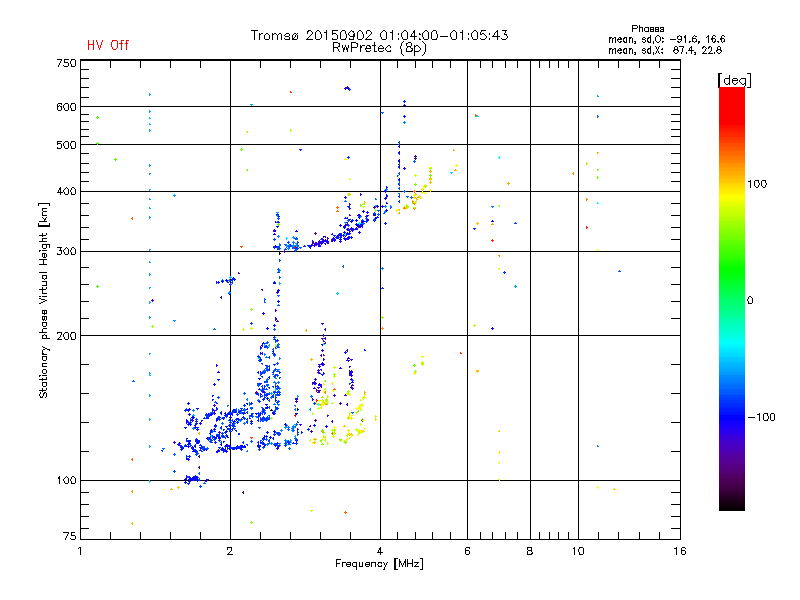
Task: Pick the black bottom of the colorbar
Action: pos(731,505)
